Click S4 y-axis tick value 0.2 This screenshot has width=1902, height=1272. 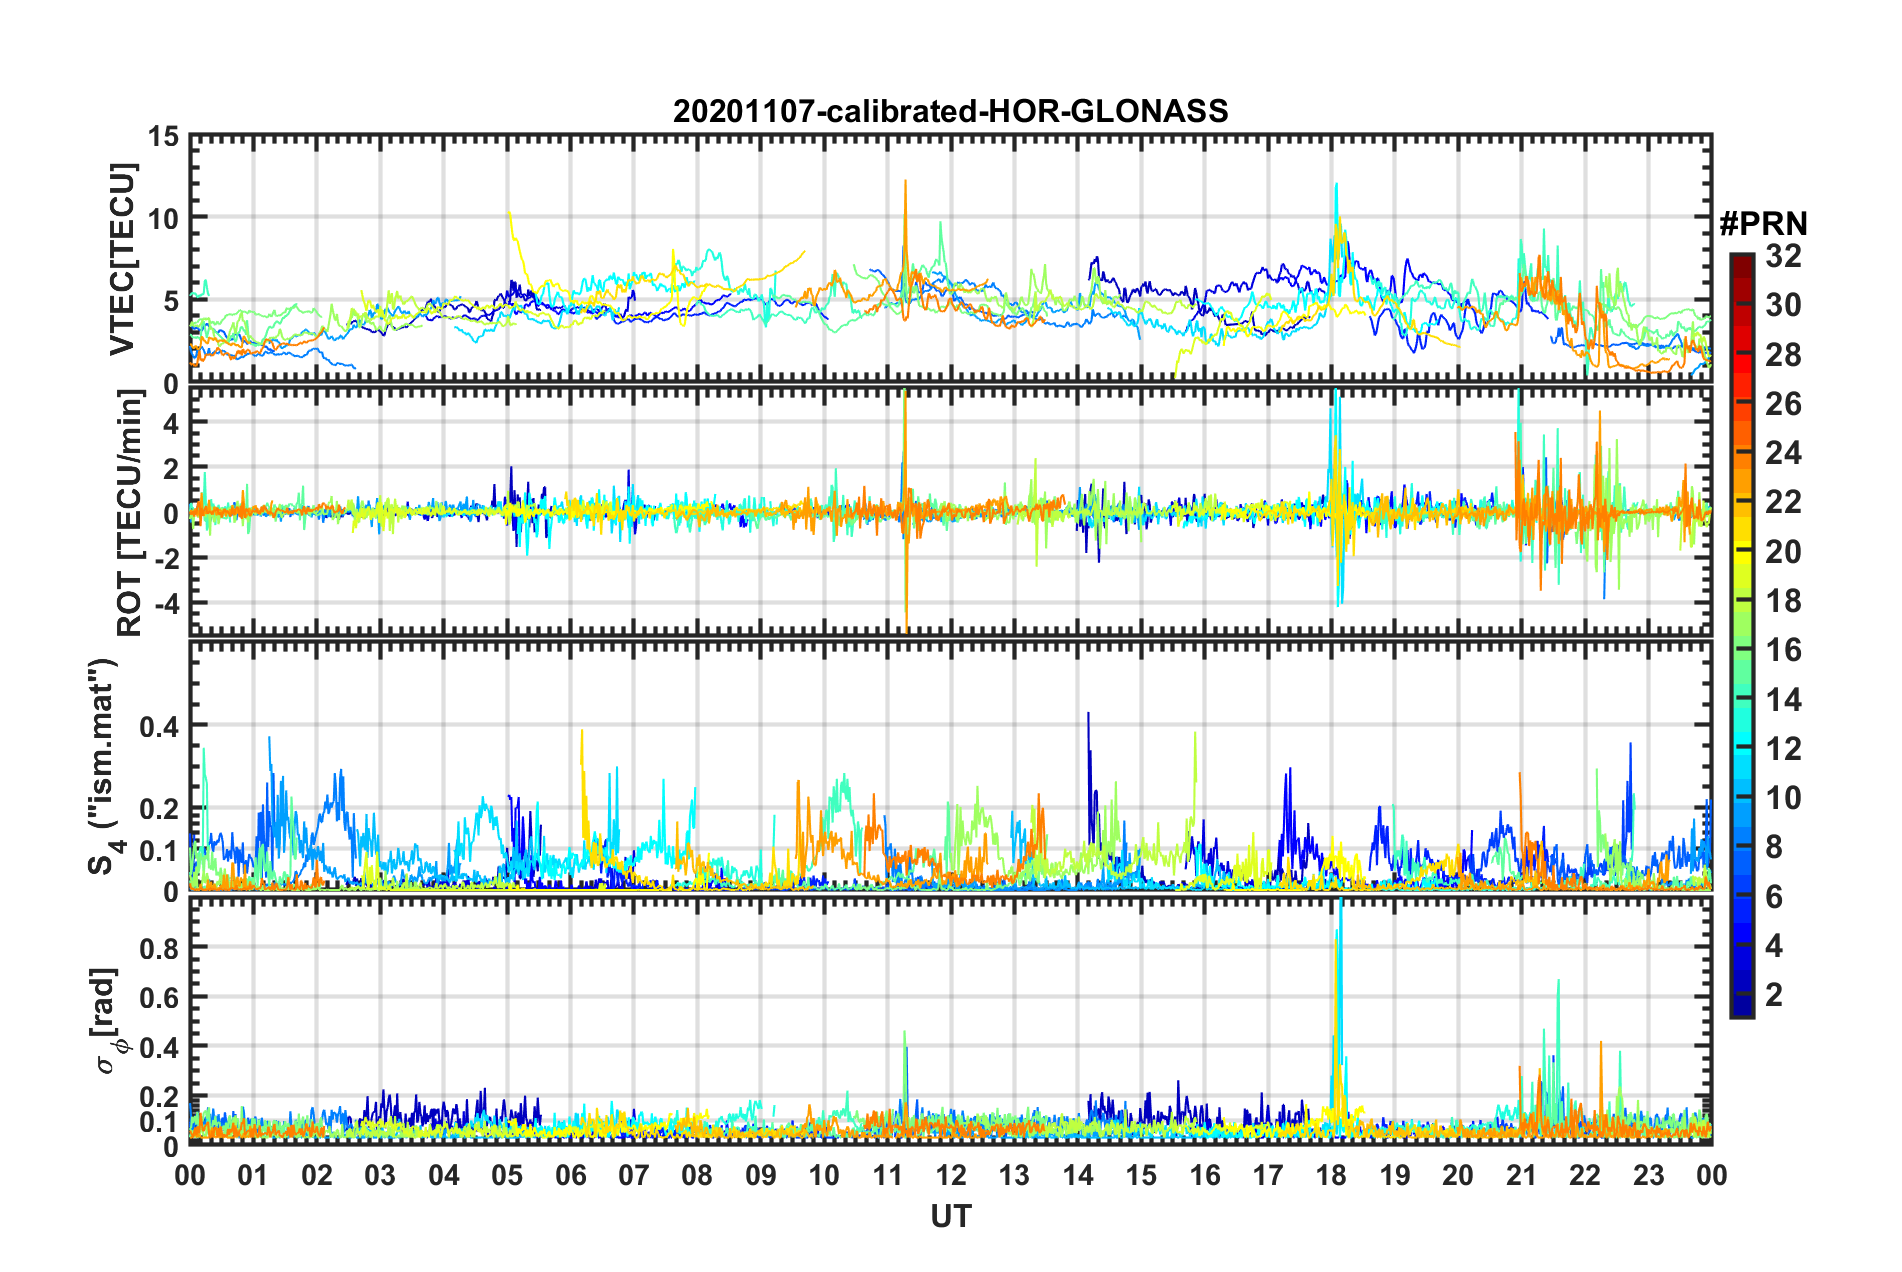(159, 809)
